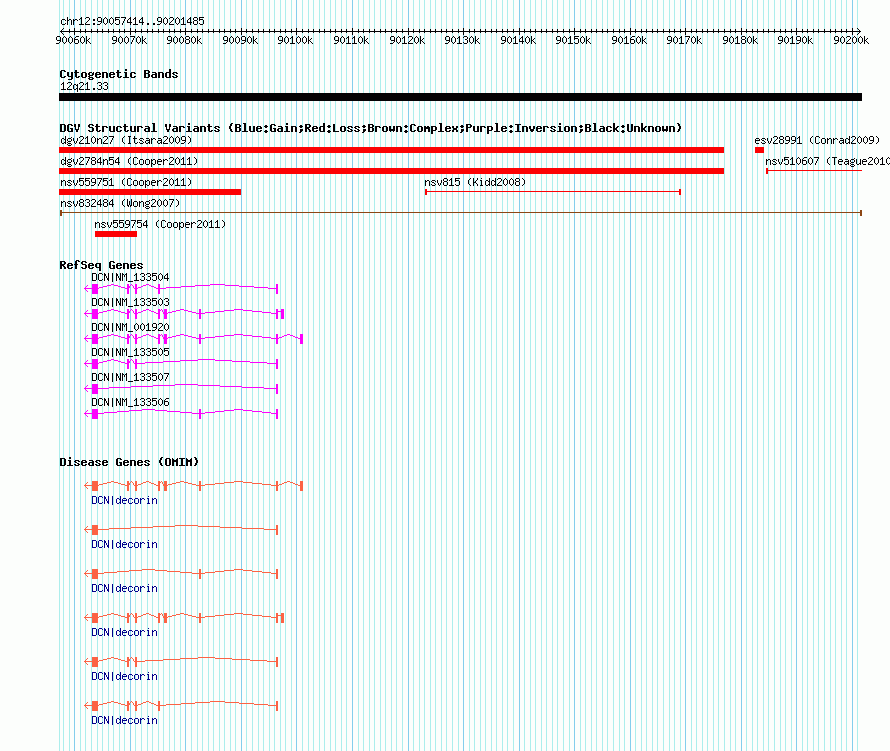
Task: Open the second DCN|decorin link under OMIM
Action: pos(124,544)
